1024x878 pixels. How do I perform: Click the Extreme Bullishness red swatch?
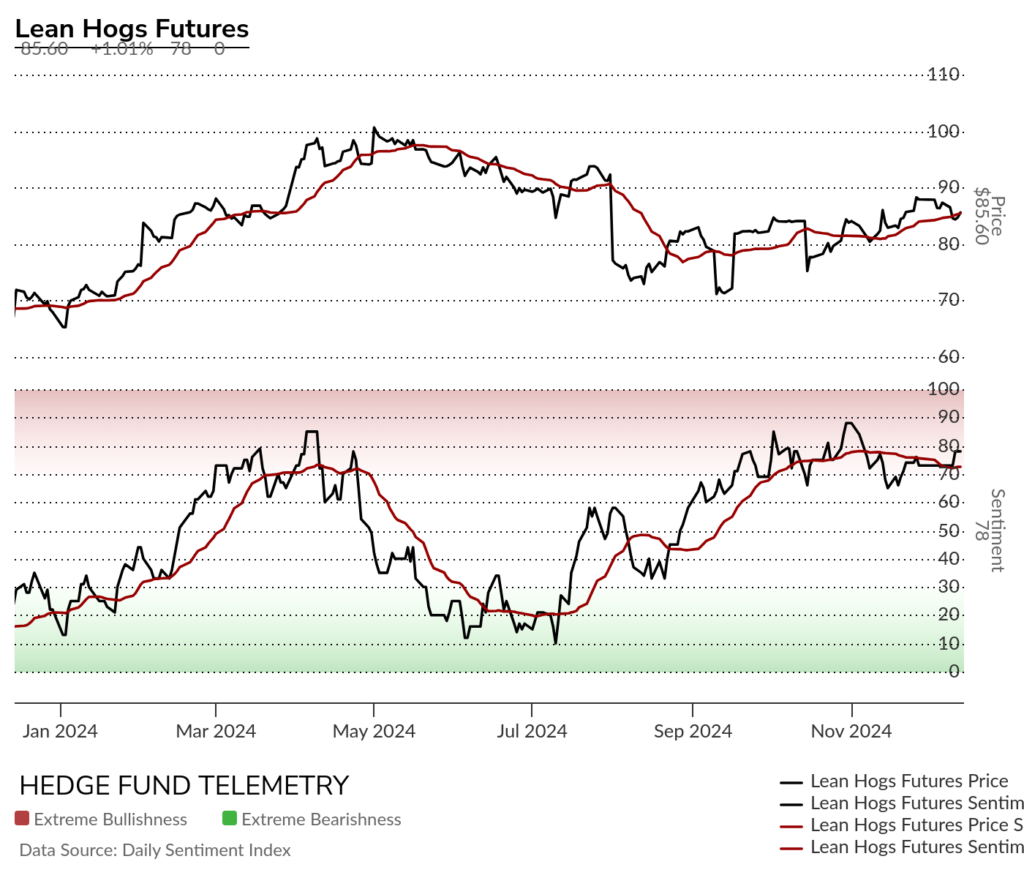click(22, 818)
